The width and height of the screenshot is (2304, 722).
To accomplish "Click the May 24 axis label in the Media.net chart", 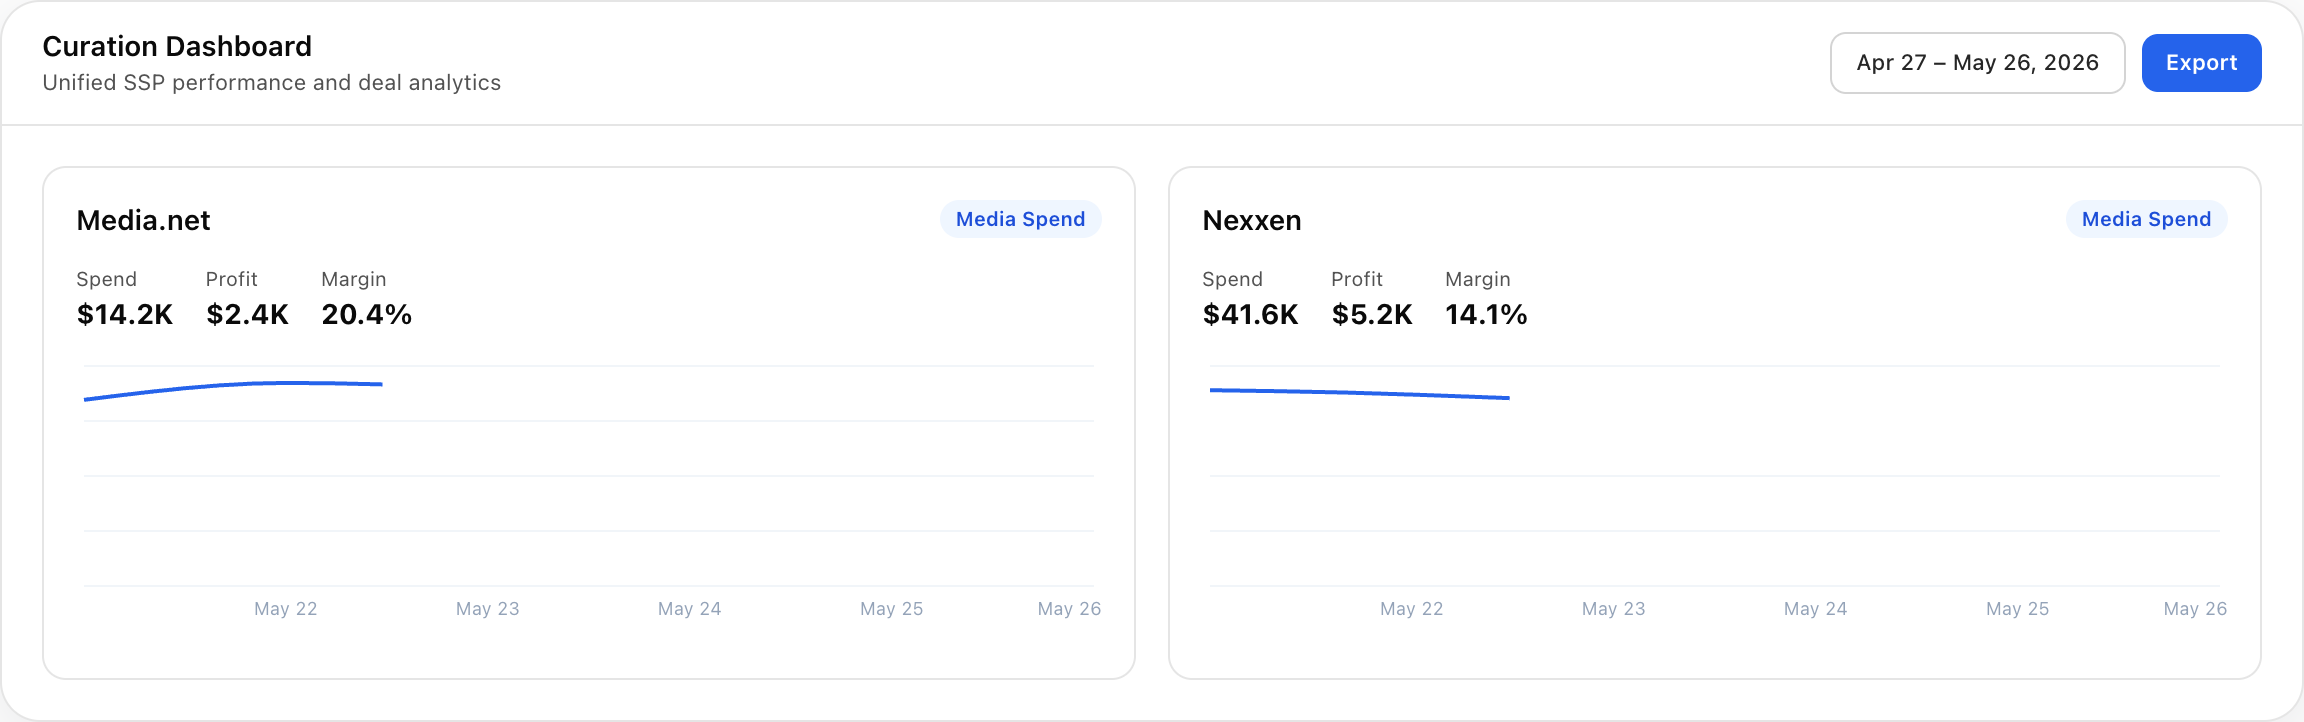I will tap(690, 609).
